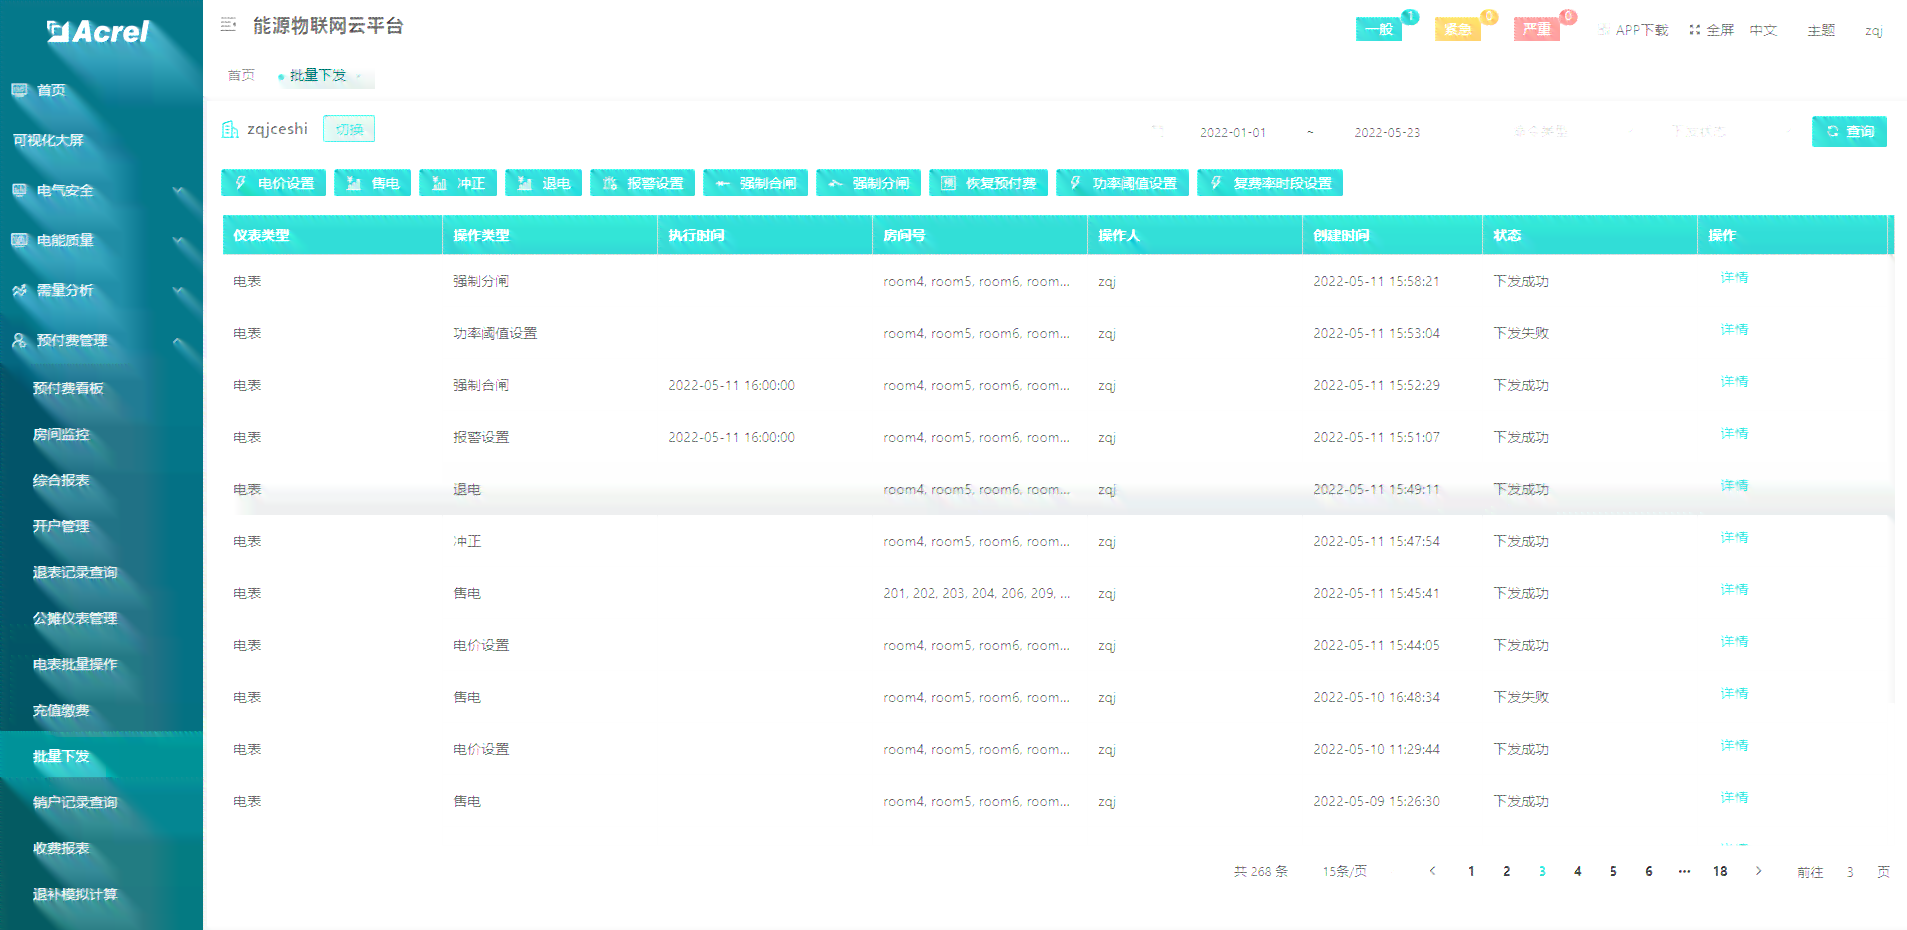Screen dimensions: 1907x930
Task: Click the 前往 page number input
Action: click(x=1850, y=872)
